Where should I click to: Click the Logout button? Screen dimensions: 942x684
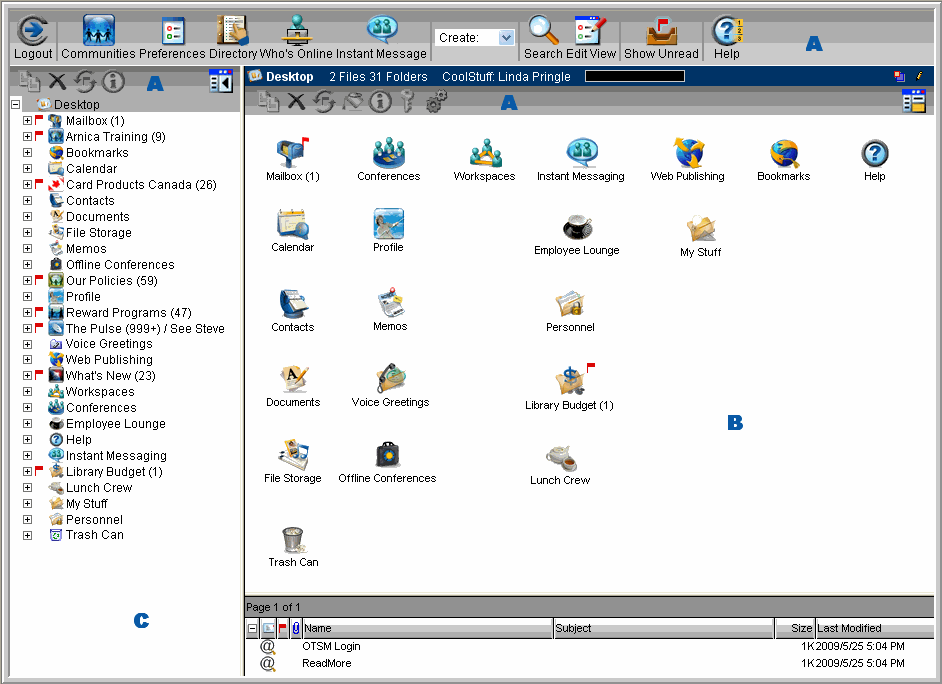(x=33, y=38)
